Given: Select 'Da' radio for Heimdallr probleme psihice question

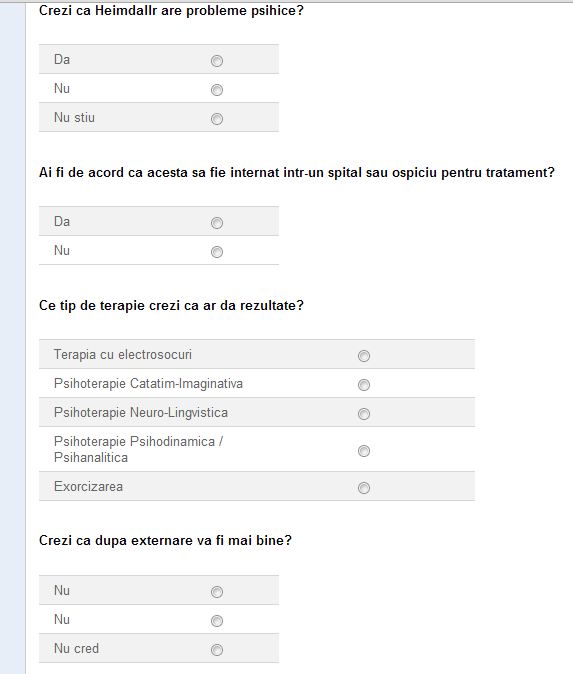Looking at the screenshot, I should tap(217, 61).
